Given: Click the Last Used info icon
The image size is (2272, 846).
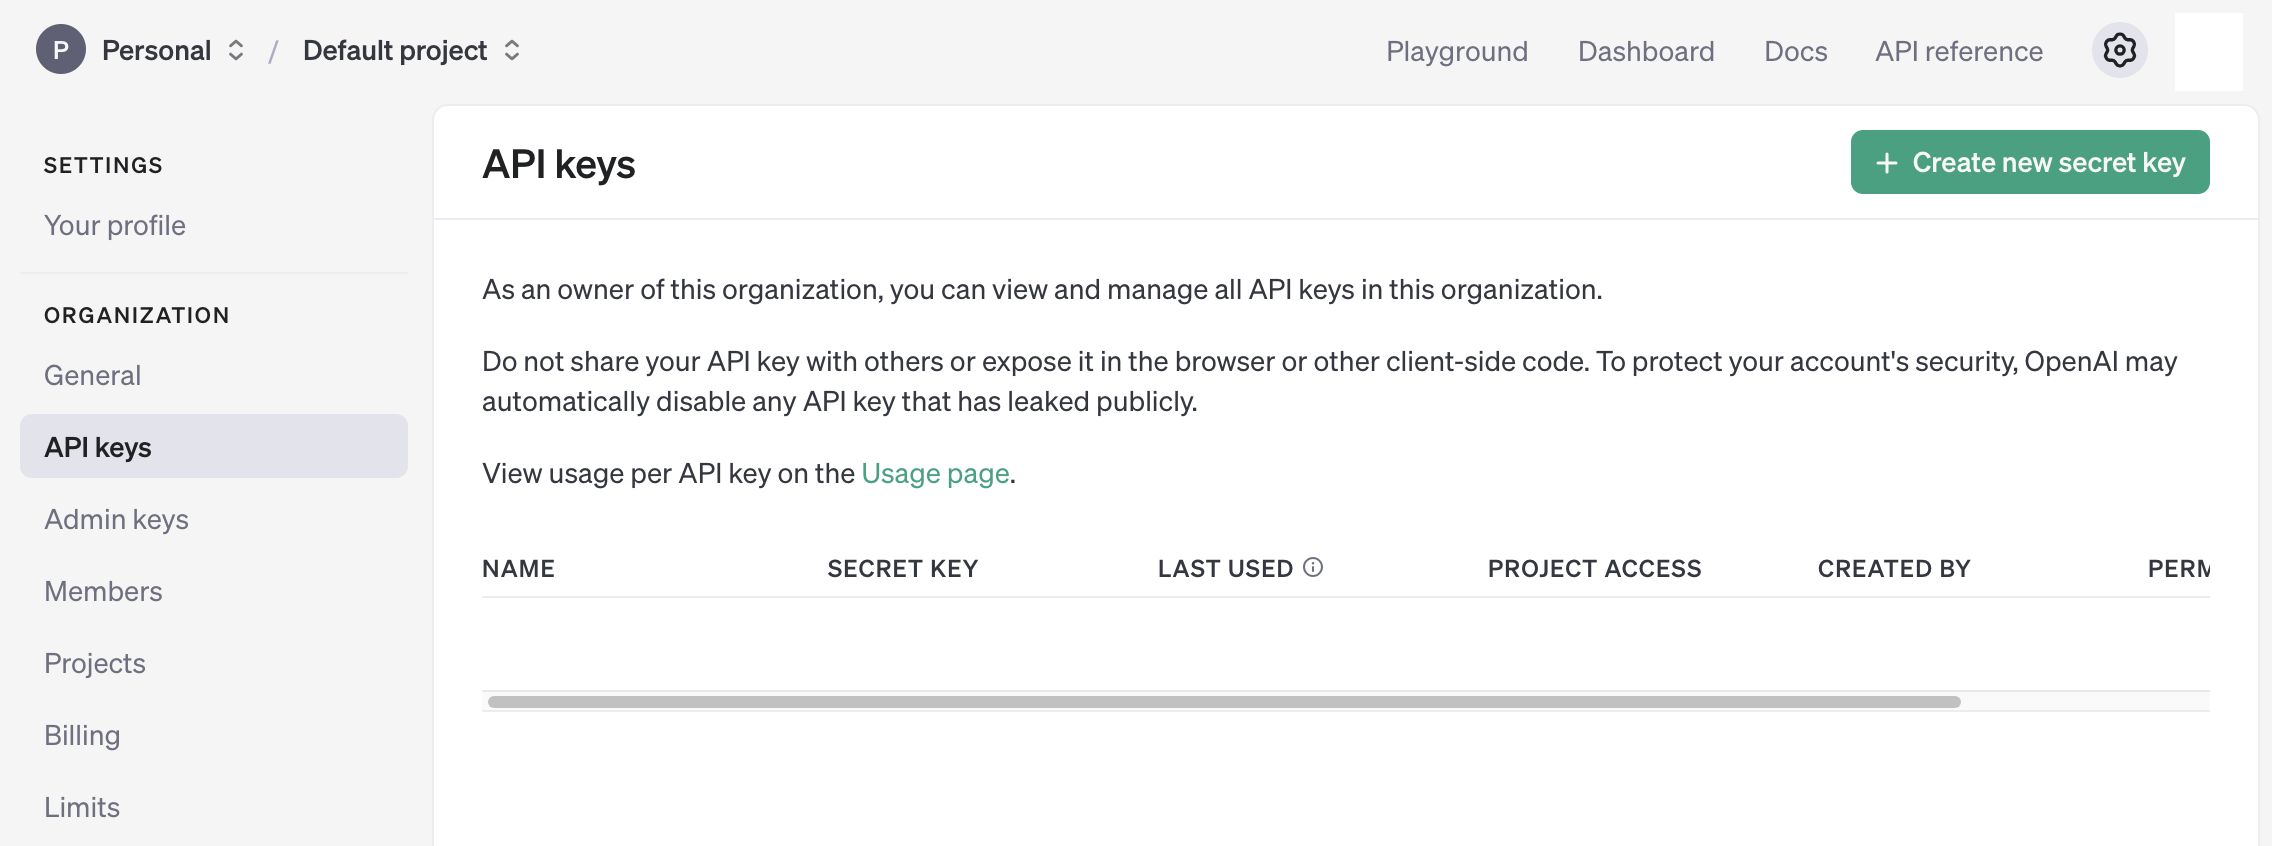Looking at the screenshot, I should point(1313,567).
